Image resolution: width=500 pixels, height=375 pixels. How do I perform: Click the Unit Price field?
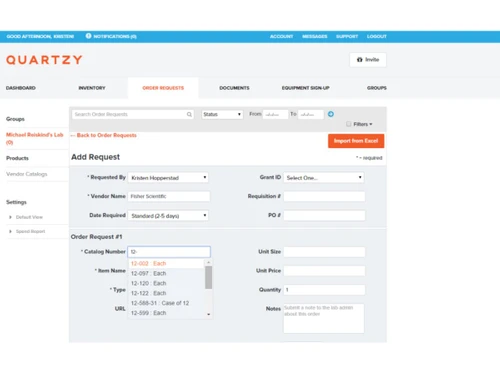pyautogui.click(x=324, y=271)
